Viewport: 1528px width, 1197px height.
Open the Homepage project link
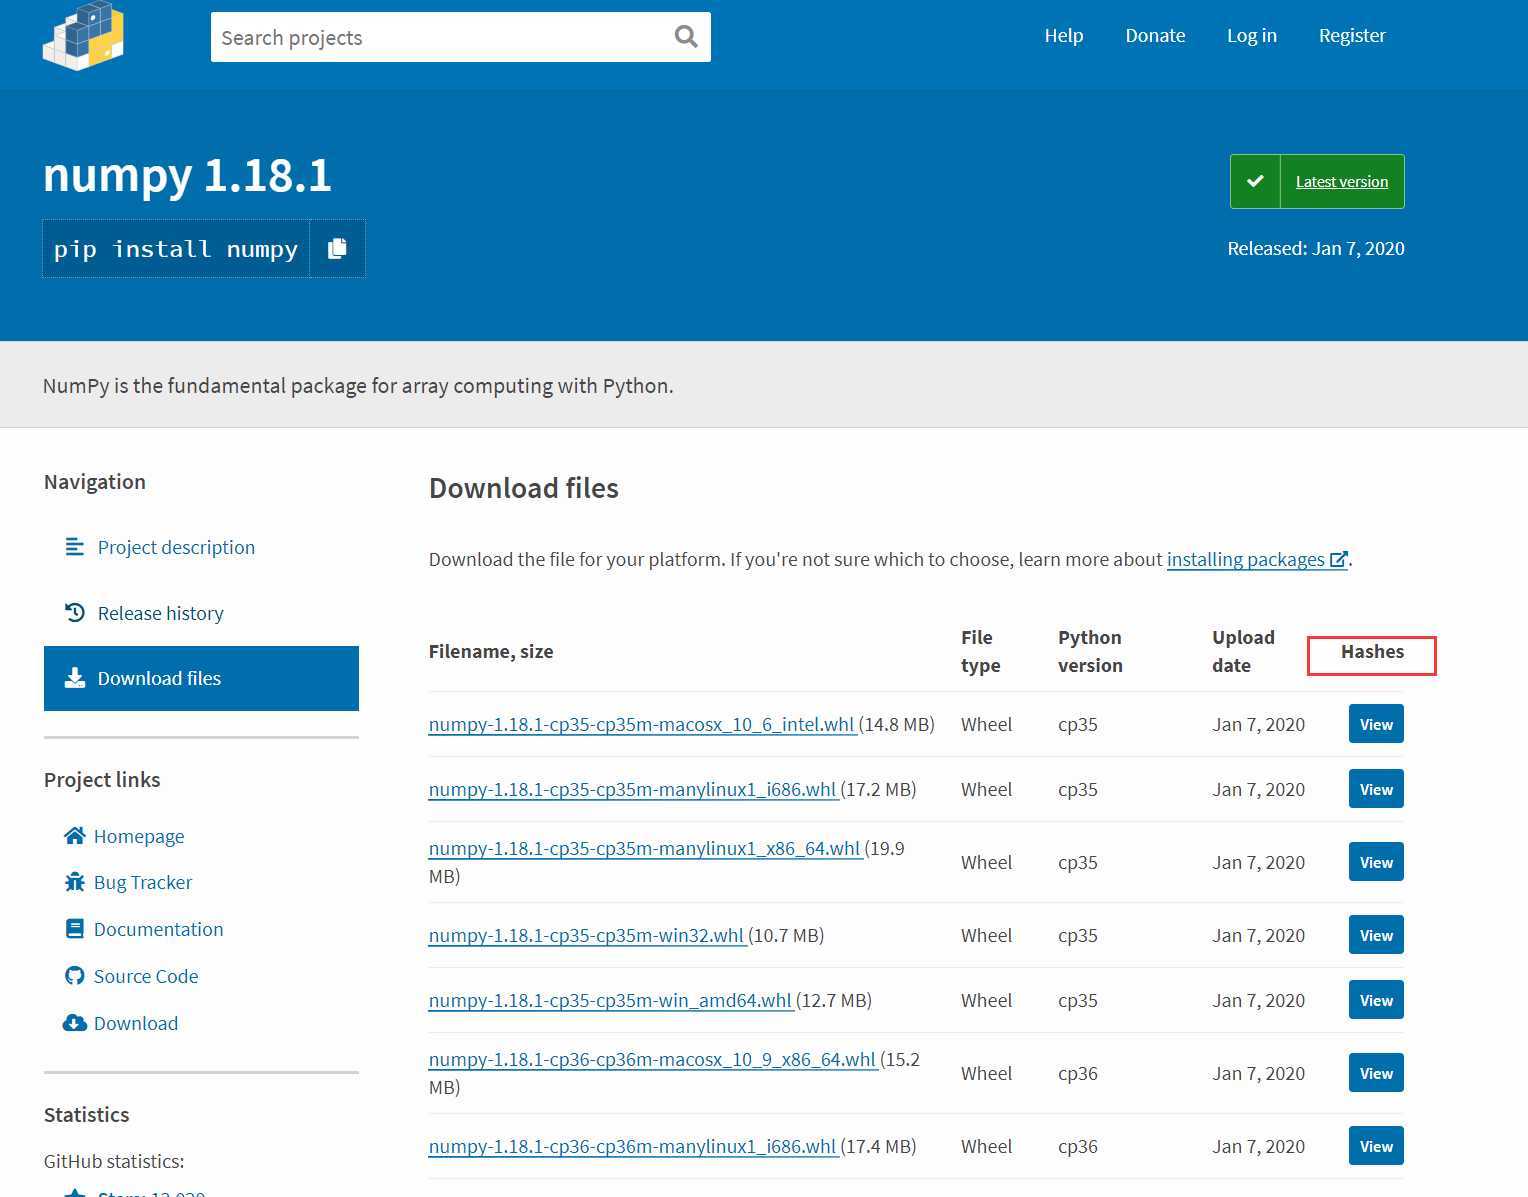(x=139, y=836)
